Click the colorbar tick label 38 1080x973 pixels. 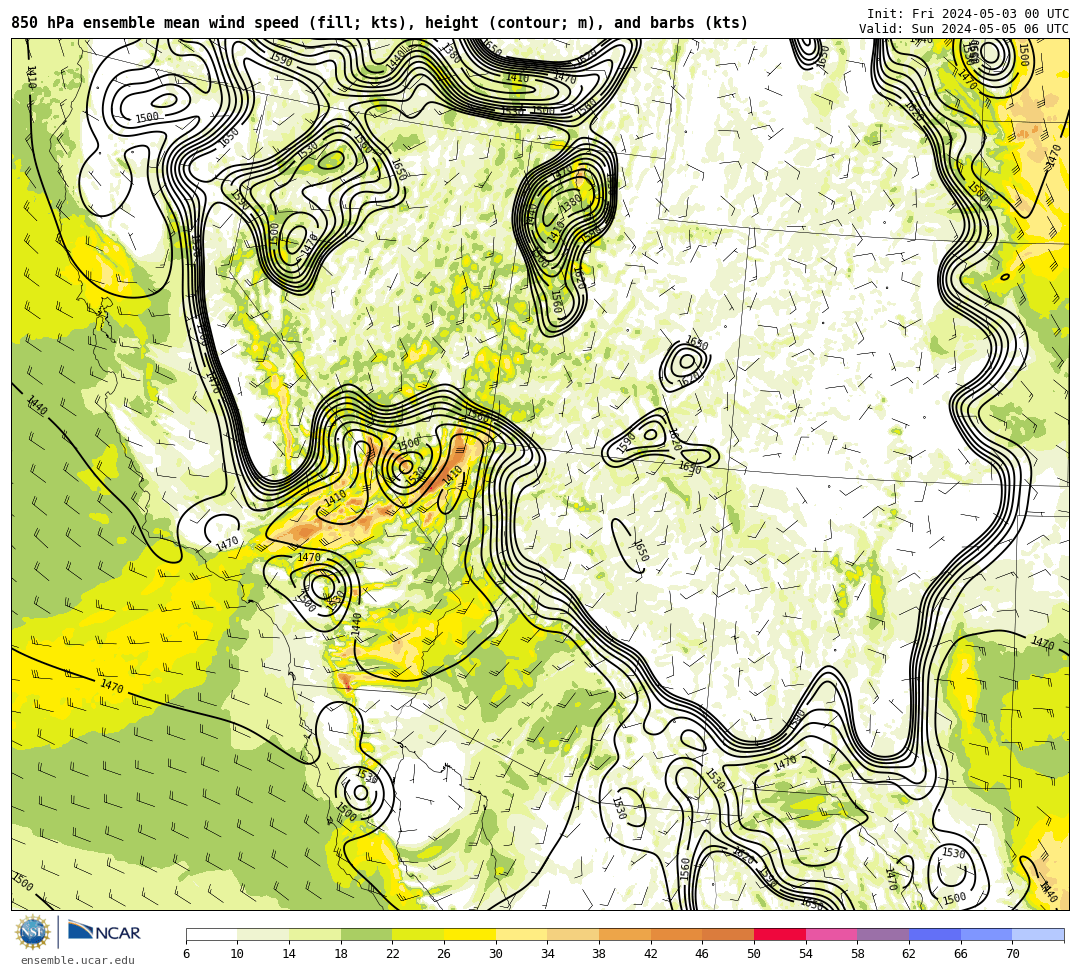coord(599,954)
